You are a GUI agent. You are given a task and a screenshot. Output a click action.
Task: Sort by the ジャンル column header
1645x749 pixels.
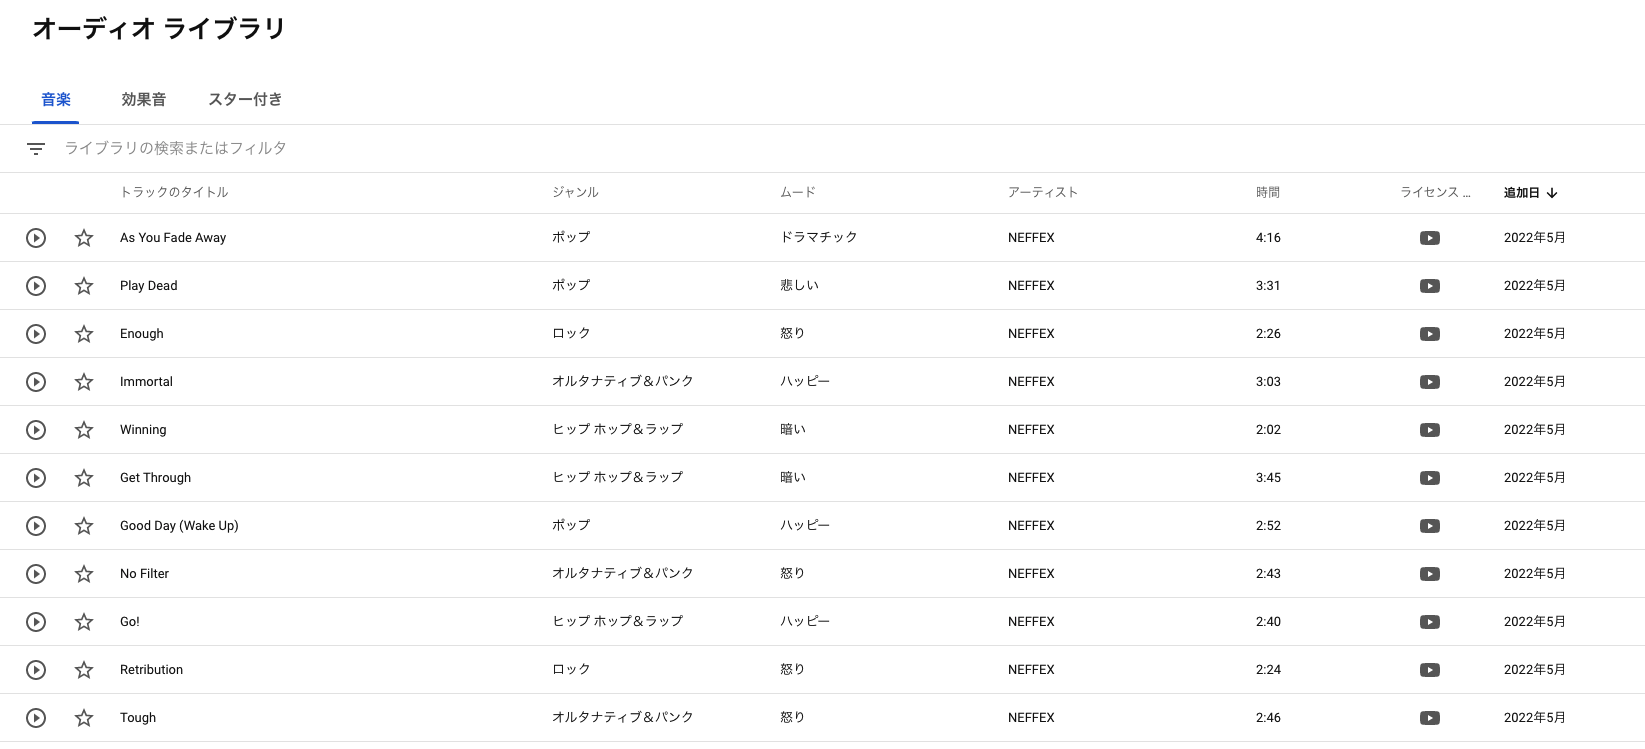coord(575,192)
